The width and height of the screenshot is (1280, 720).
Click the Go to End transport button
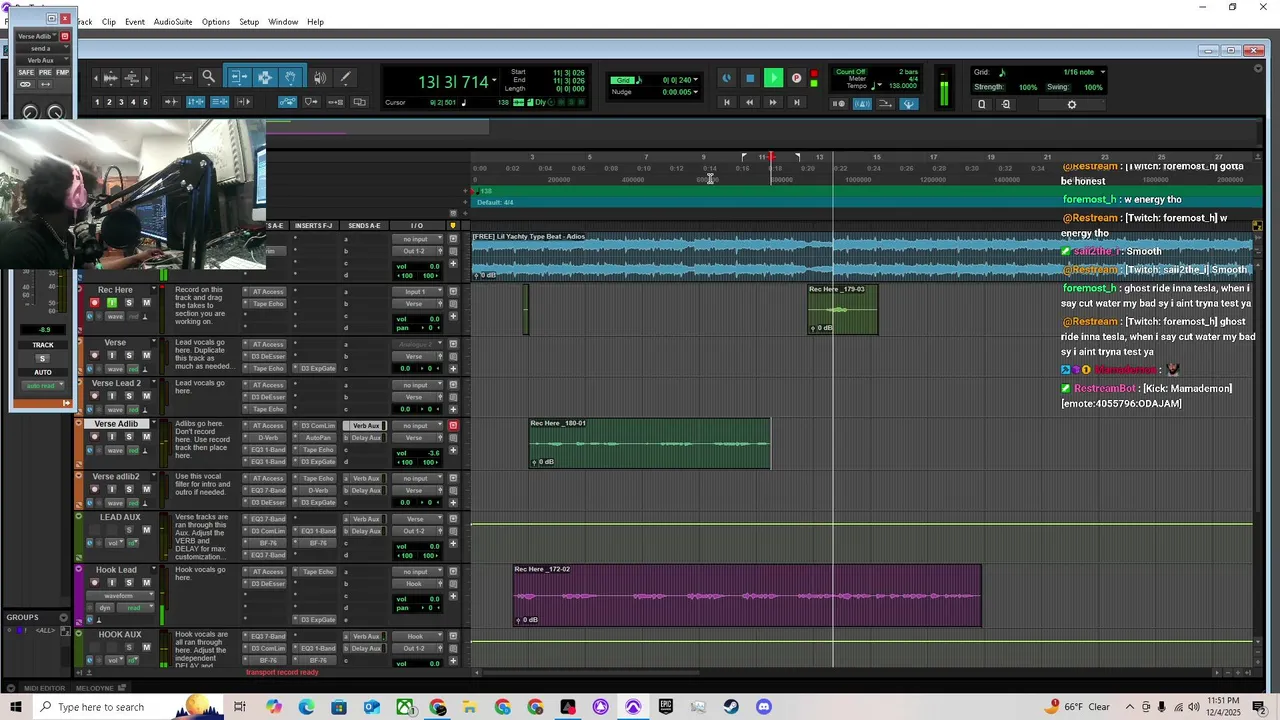(796, 102)
